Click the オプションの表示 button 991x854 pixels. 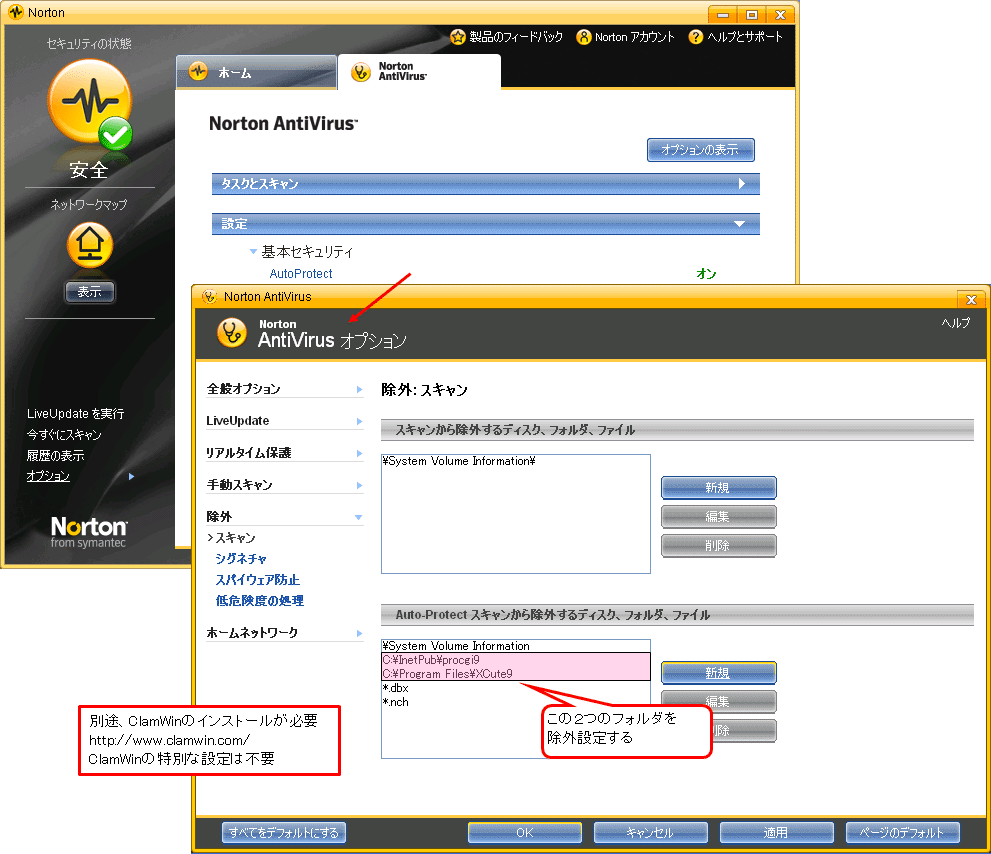(700, 150)
